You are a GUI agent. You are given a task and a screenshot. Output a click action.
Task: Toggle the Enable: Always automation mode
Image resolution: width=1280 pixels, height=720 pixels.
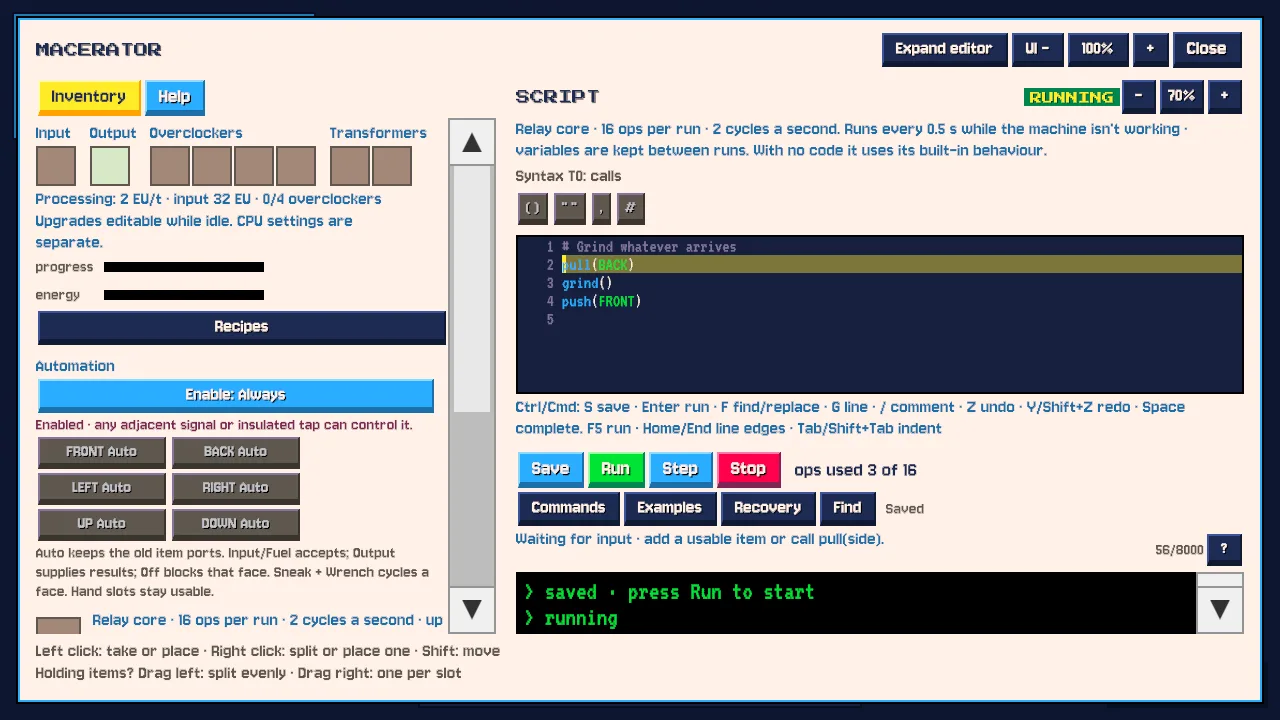point(236,395)
